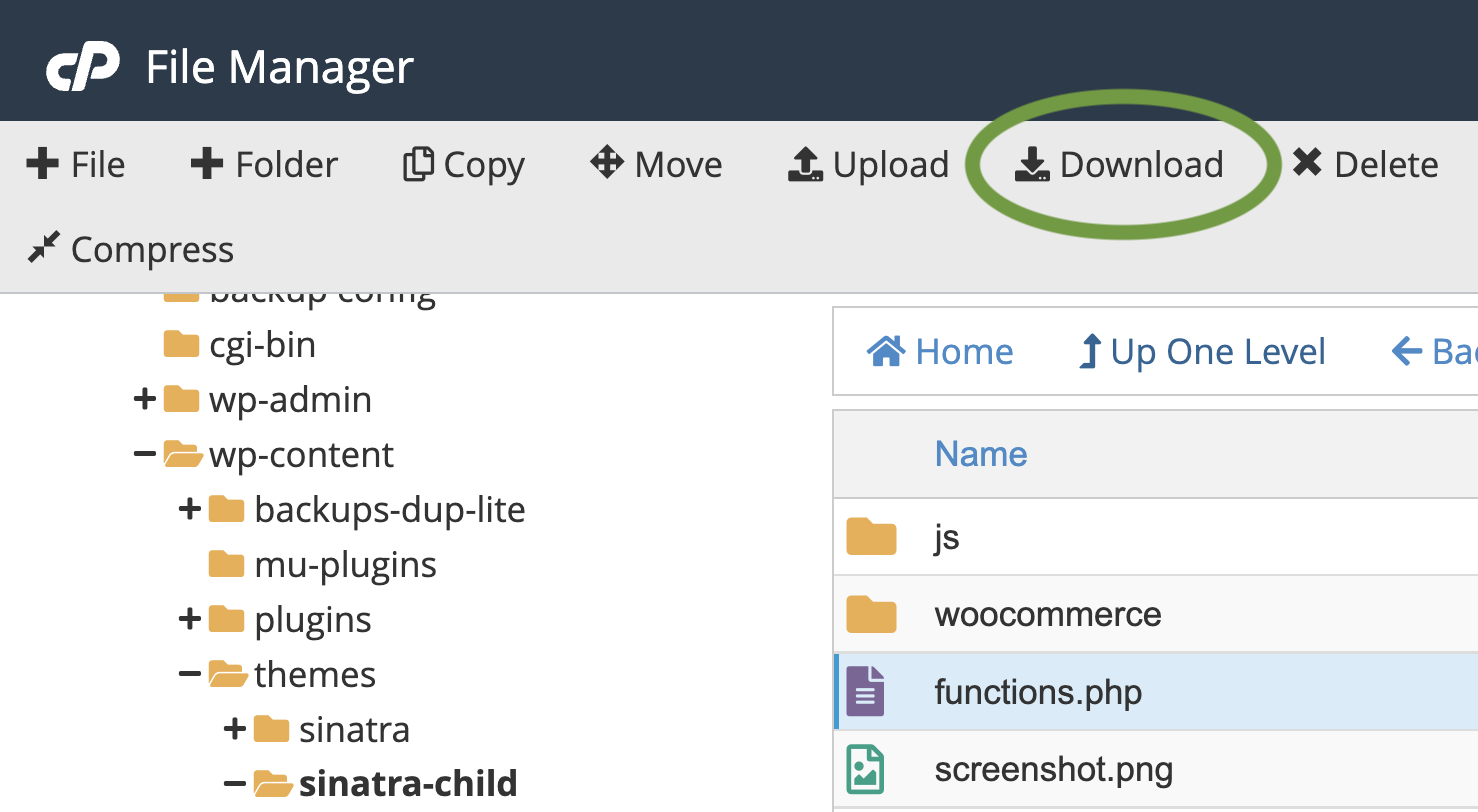This screenshot has width=1478, height=812.
Task: Select the js folder name
Action: (x=947, y=539)
